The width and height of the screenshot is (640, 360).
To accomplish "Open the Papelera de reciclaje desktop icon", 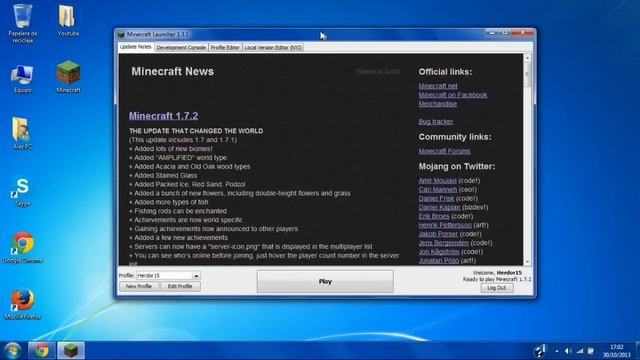I will point(22,24).
